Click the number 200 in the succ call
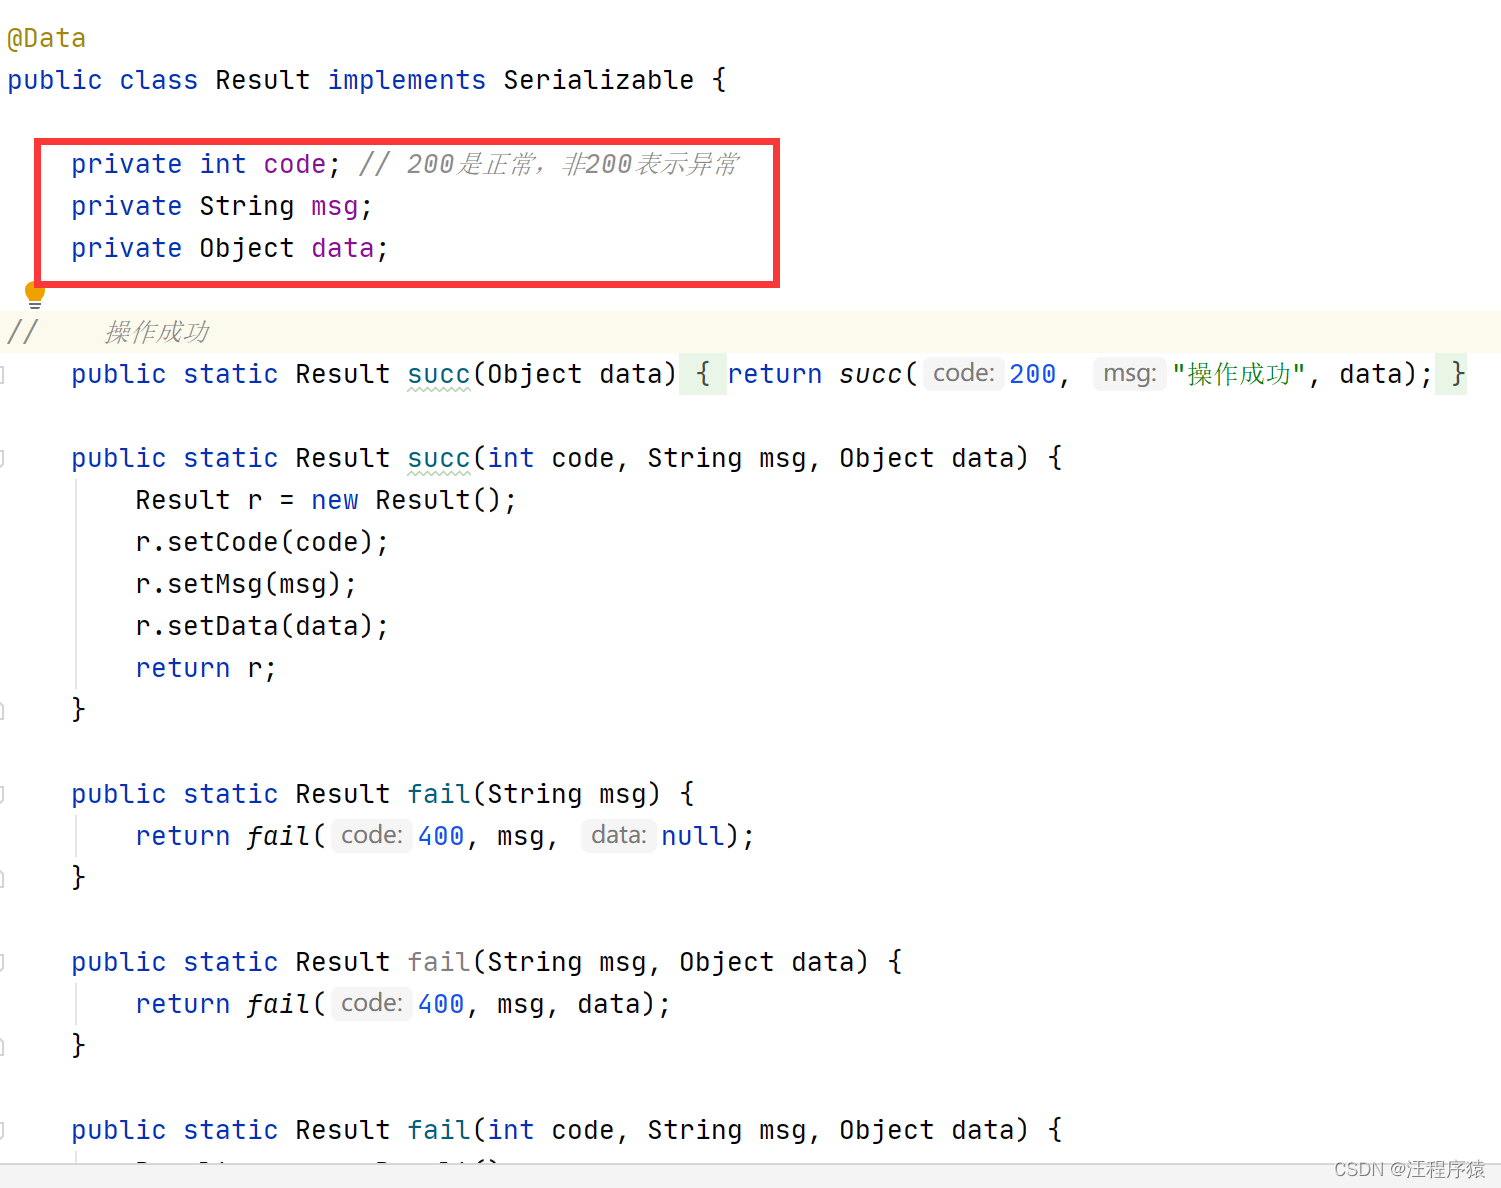Image resolution: width=1501 pixels, height=1188 pixels. tap(1032, 374)
